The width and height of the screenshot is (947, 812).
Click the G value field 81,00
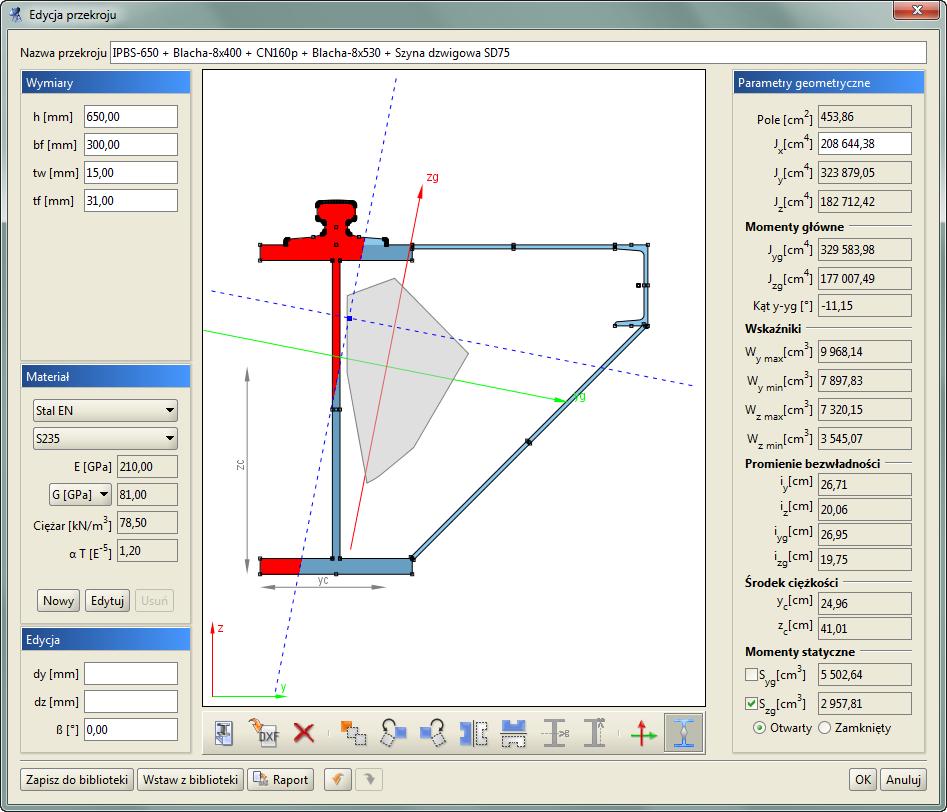[147, 494]
